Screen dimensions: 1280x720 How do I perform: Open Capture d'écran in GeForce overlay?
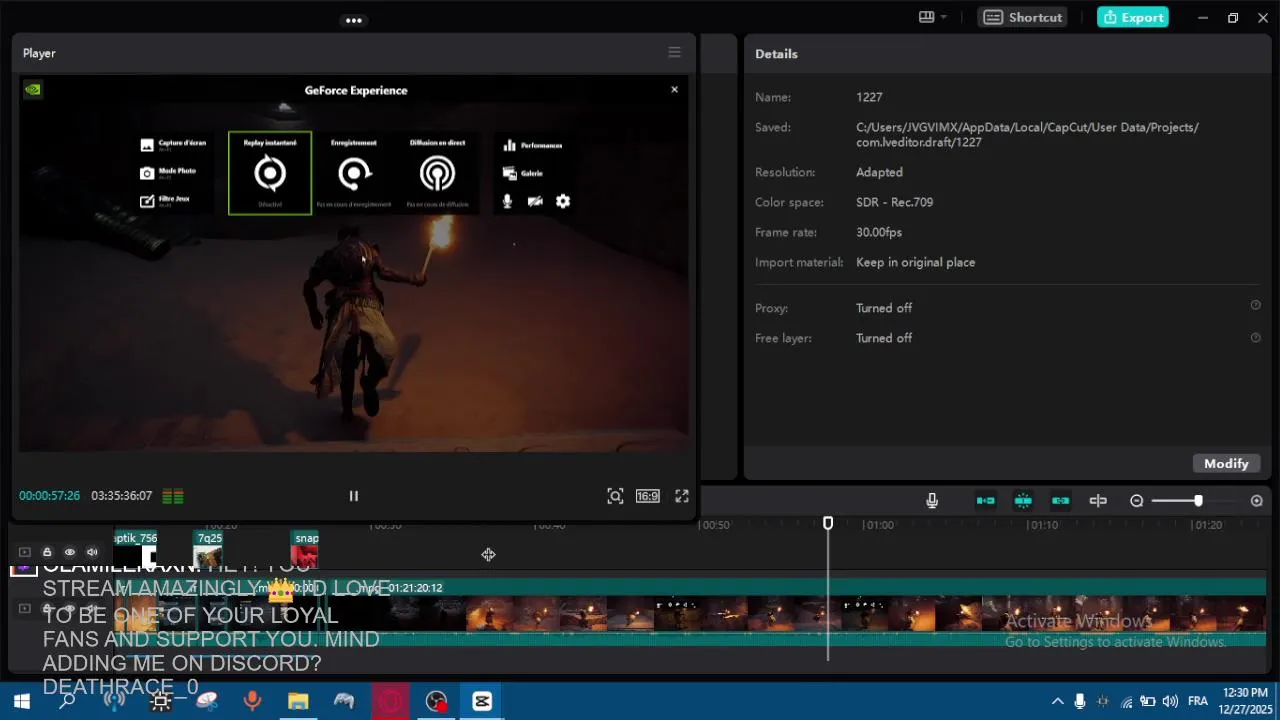coord(173,144)
